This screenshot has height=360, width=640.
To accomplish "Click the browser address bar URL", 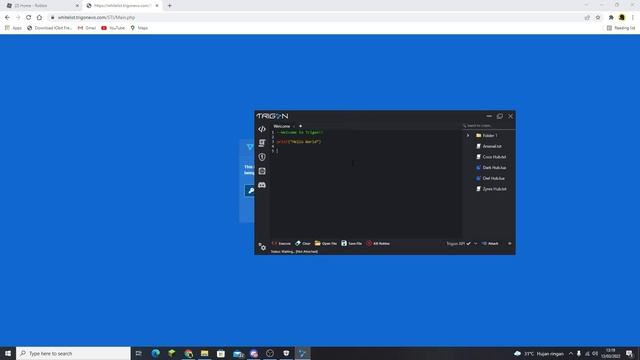I will [x=96, y=18].
